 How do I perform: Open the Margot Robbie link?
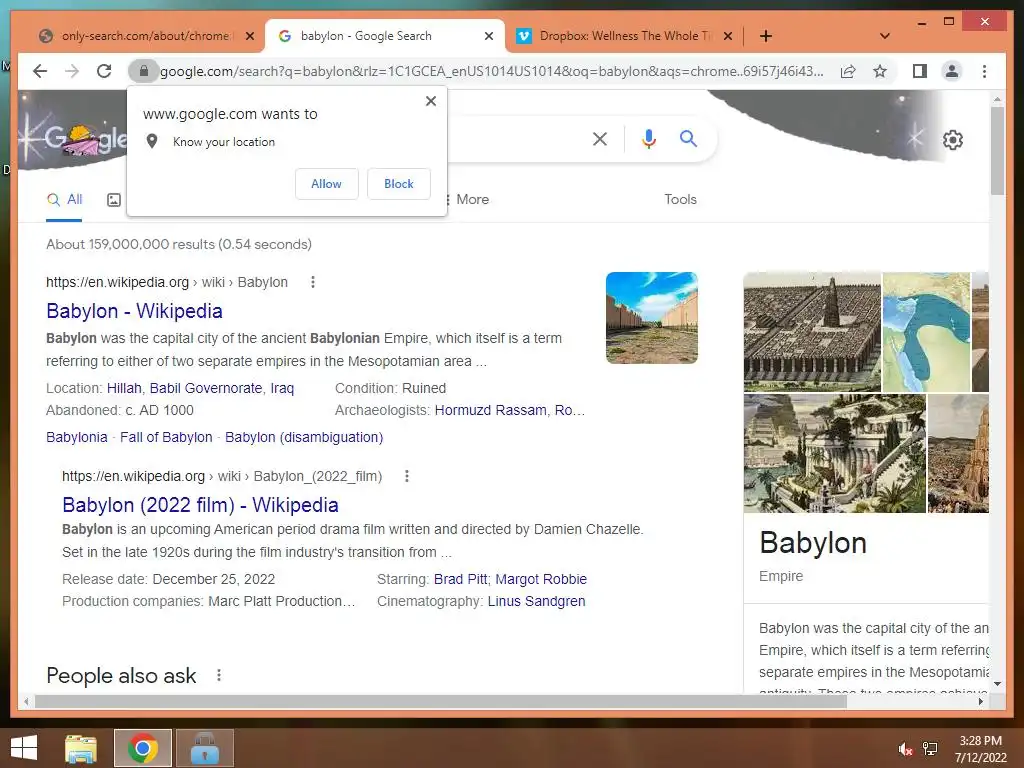541,579
